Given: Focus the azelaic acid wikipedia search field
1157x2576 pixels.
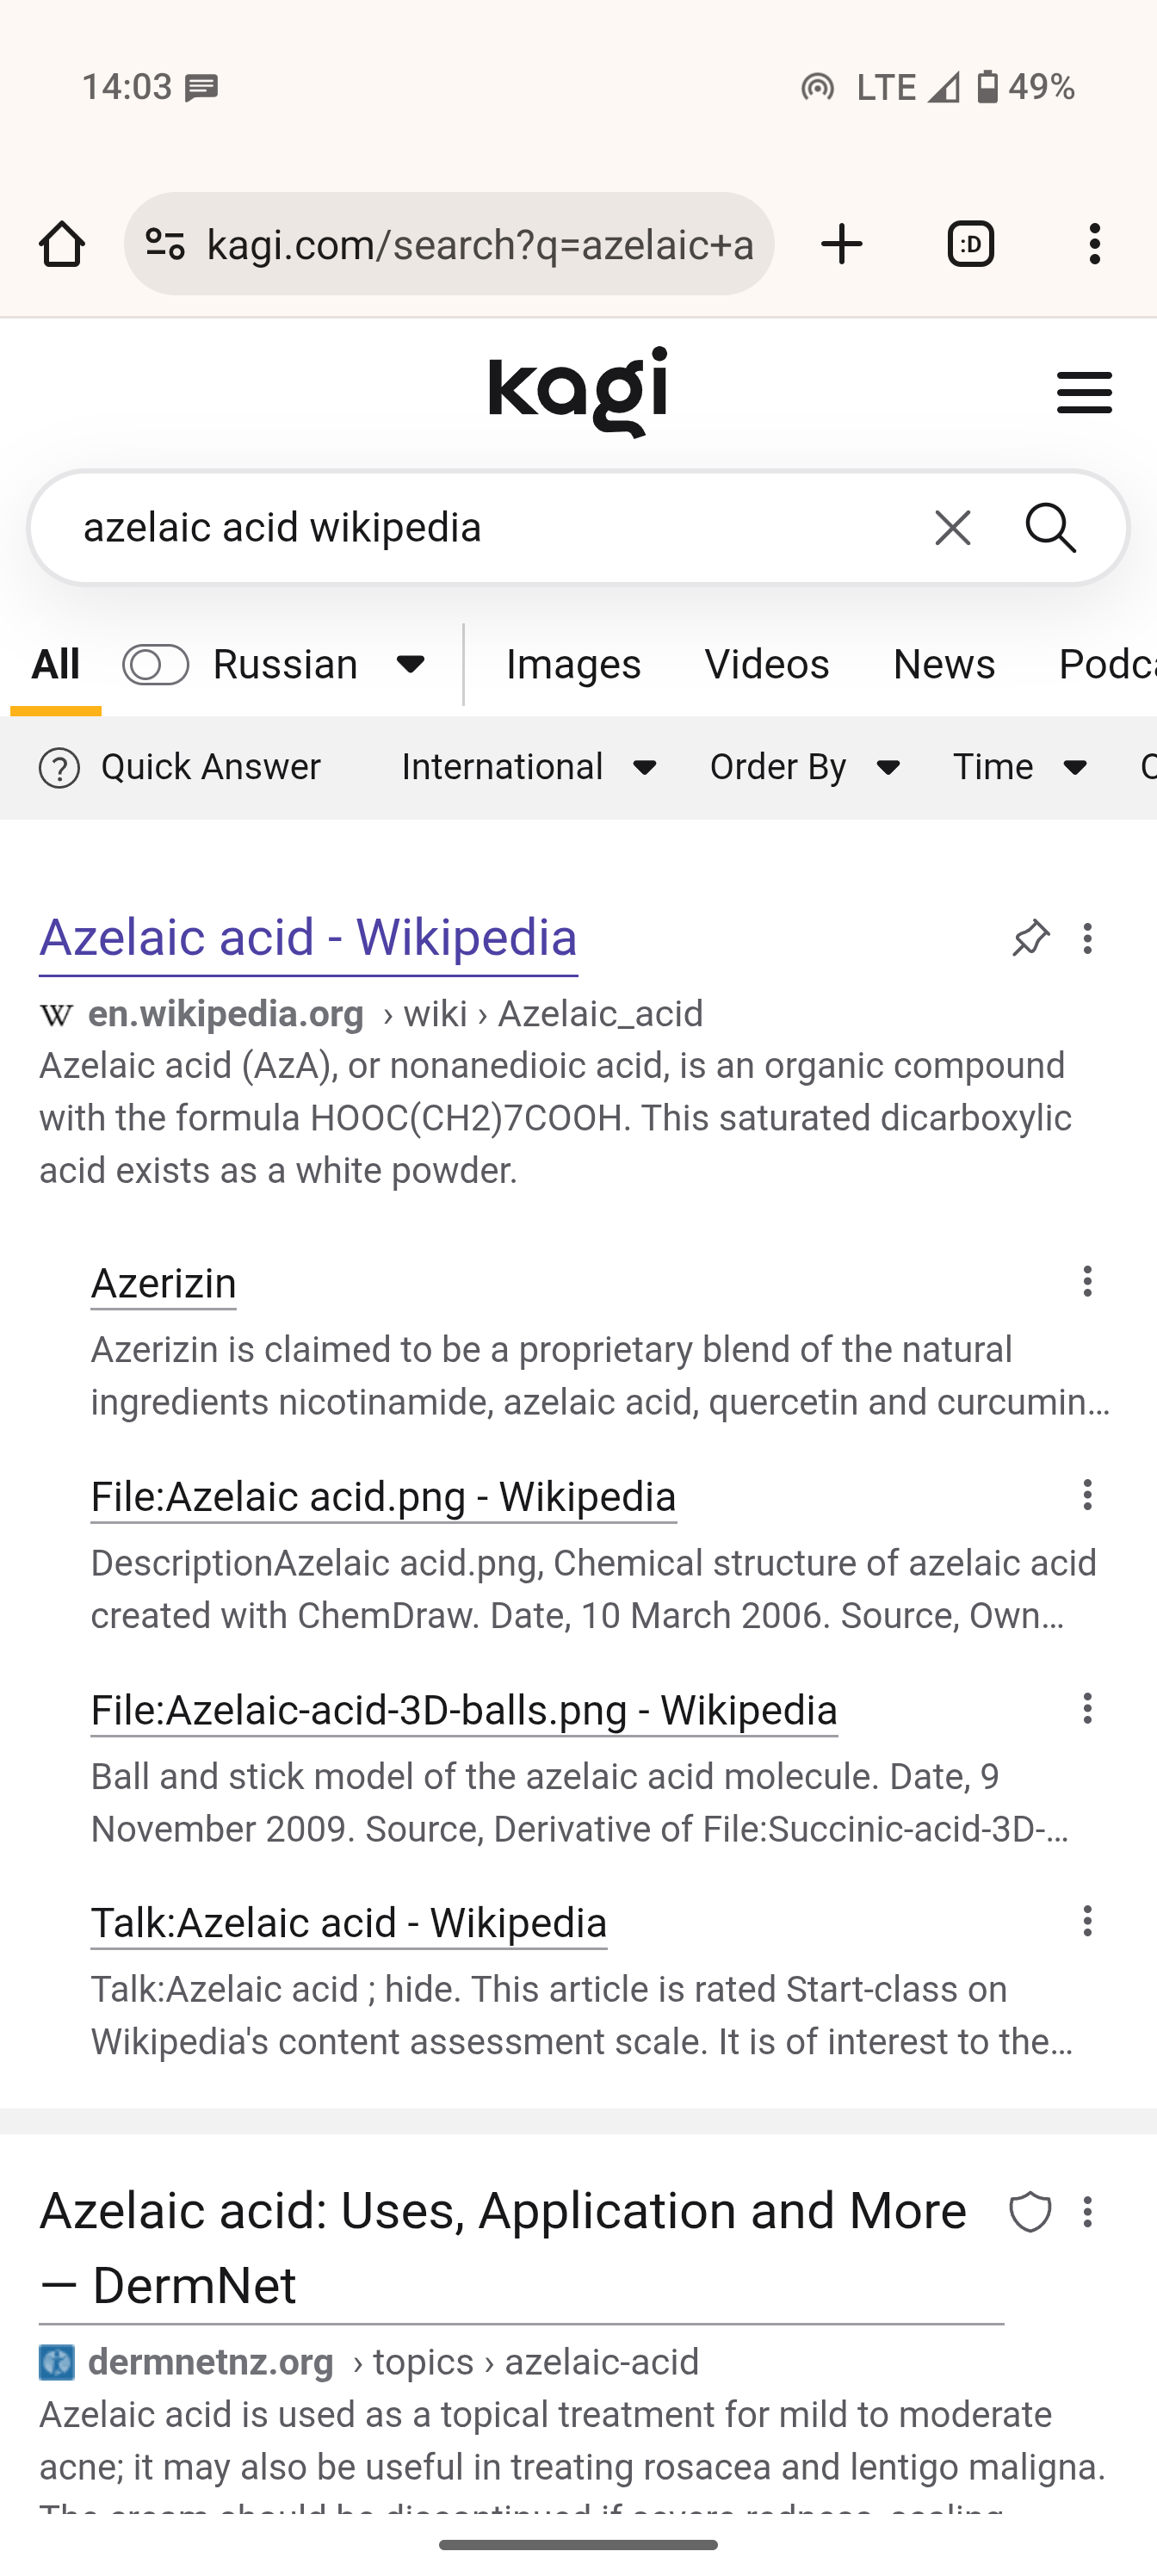Looking at the screenshot, I should click(x=480, y=527).
